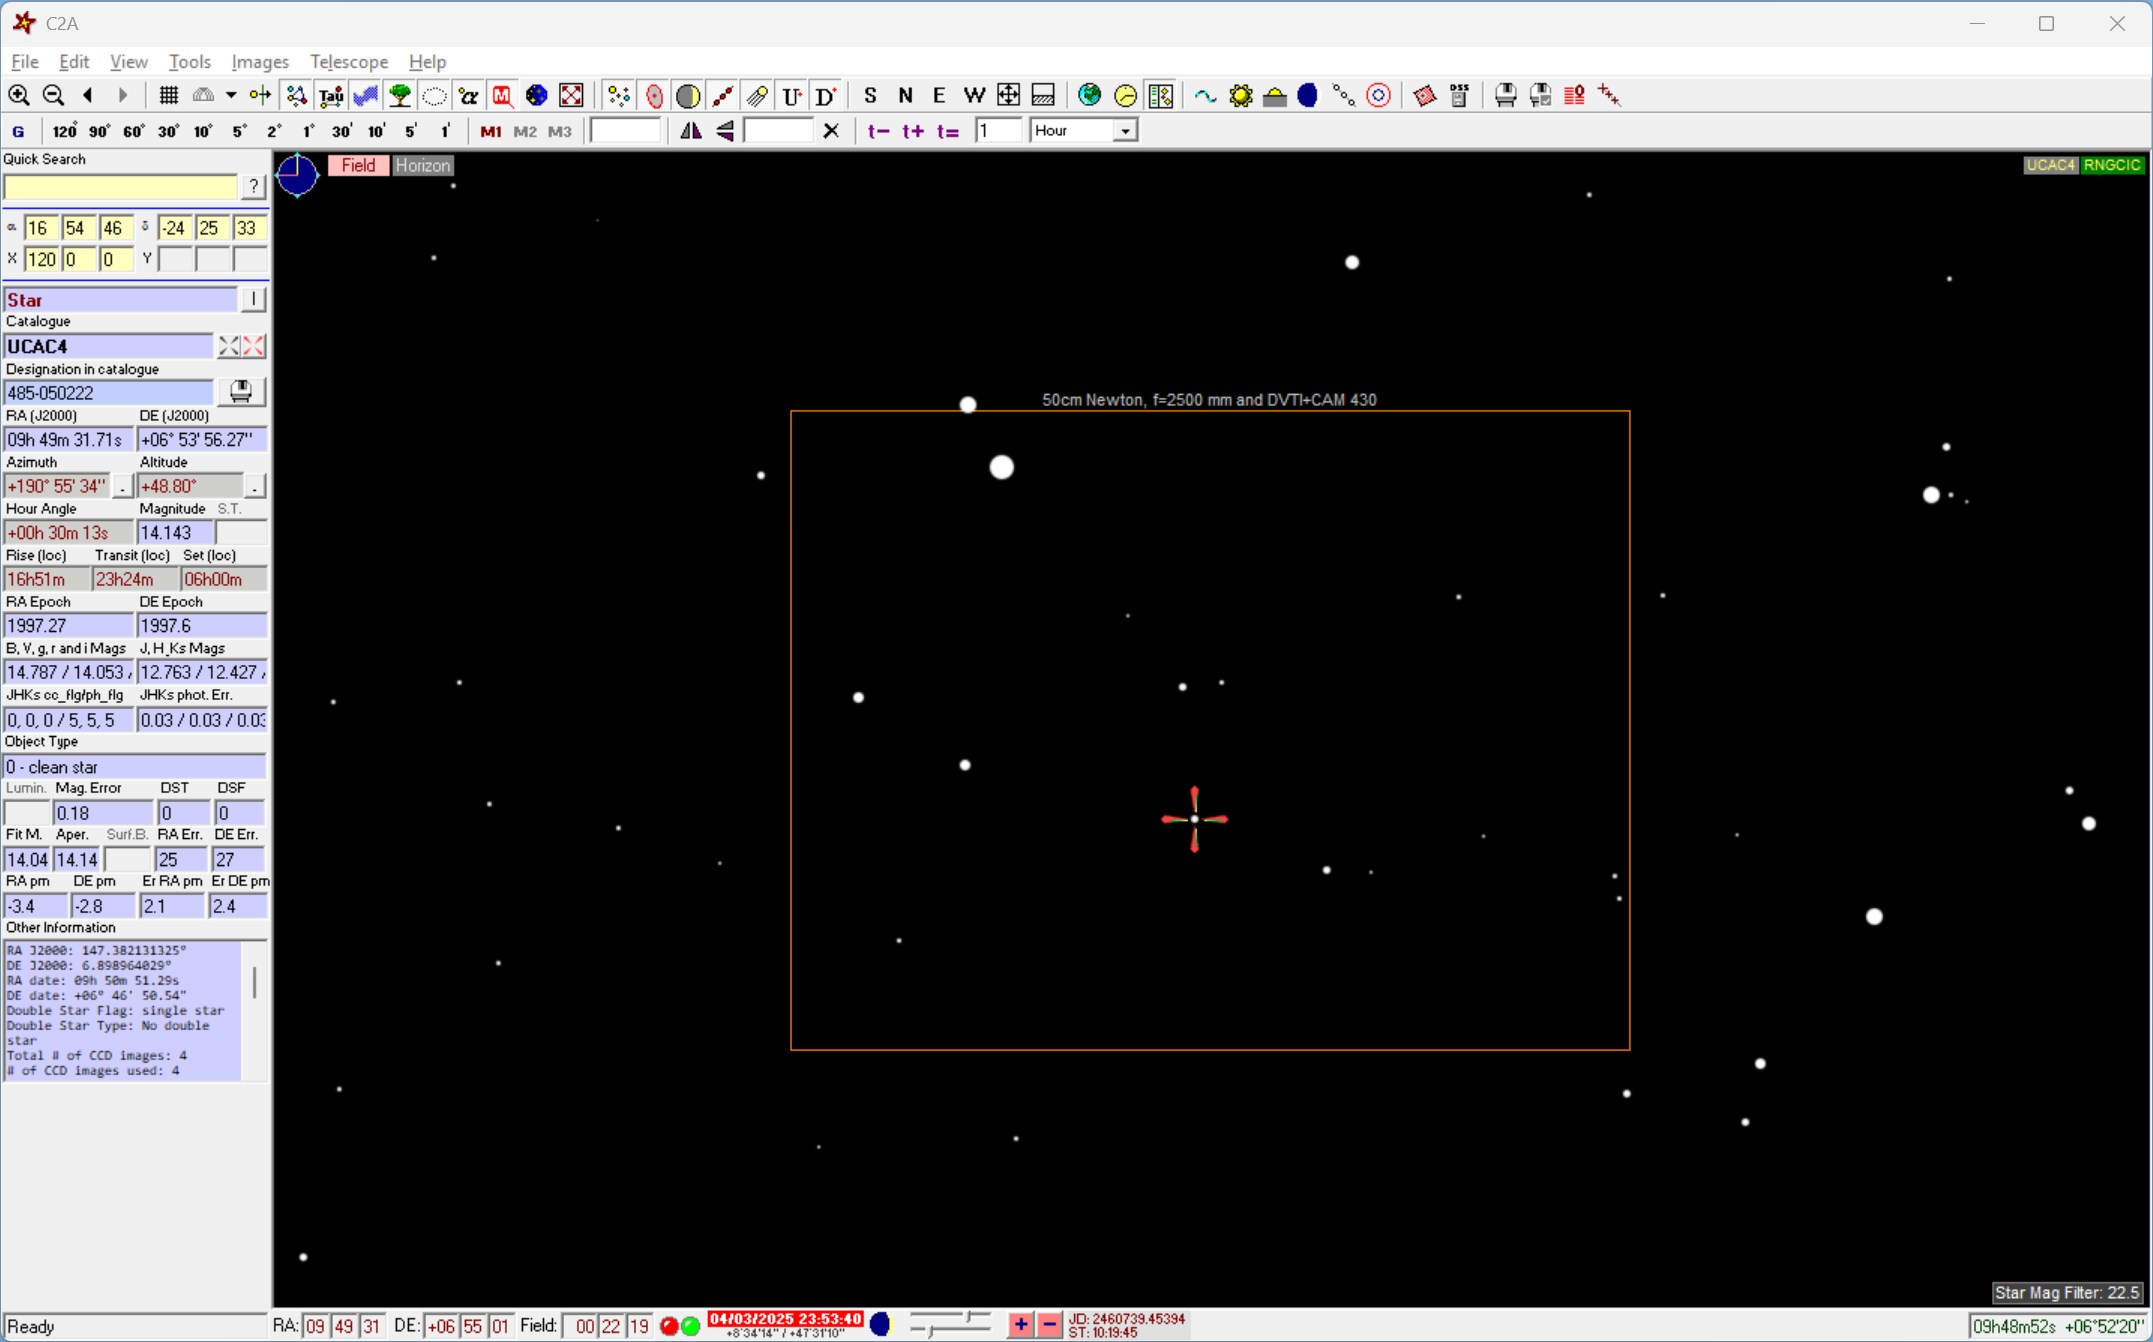Set field of view to 120 degrees
This screenshot has width=2153, height=1342.
coord(65,131)
